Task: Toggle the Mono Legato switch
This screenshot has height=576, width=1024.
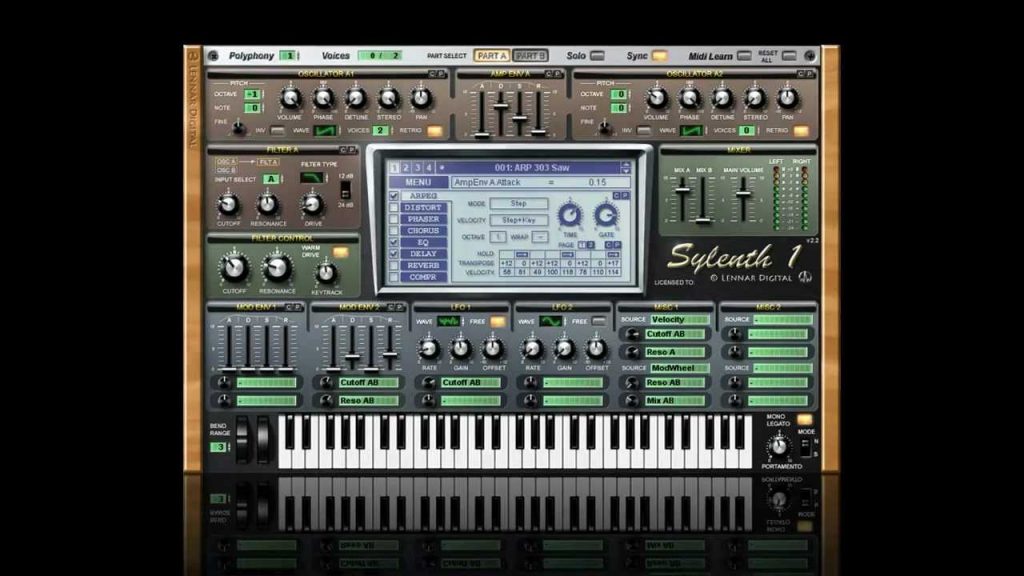Action: 805,419
